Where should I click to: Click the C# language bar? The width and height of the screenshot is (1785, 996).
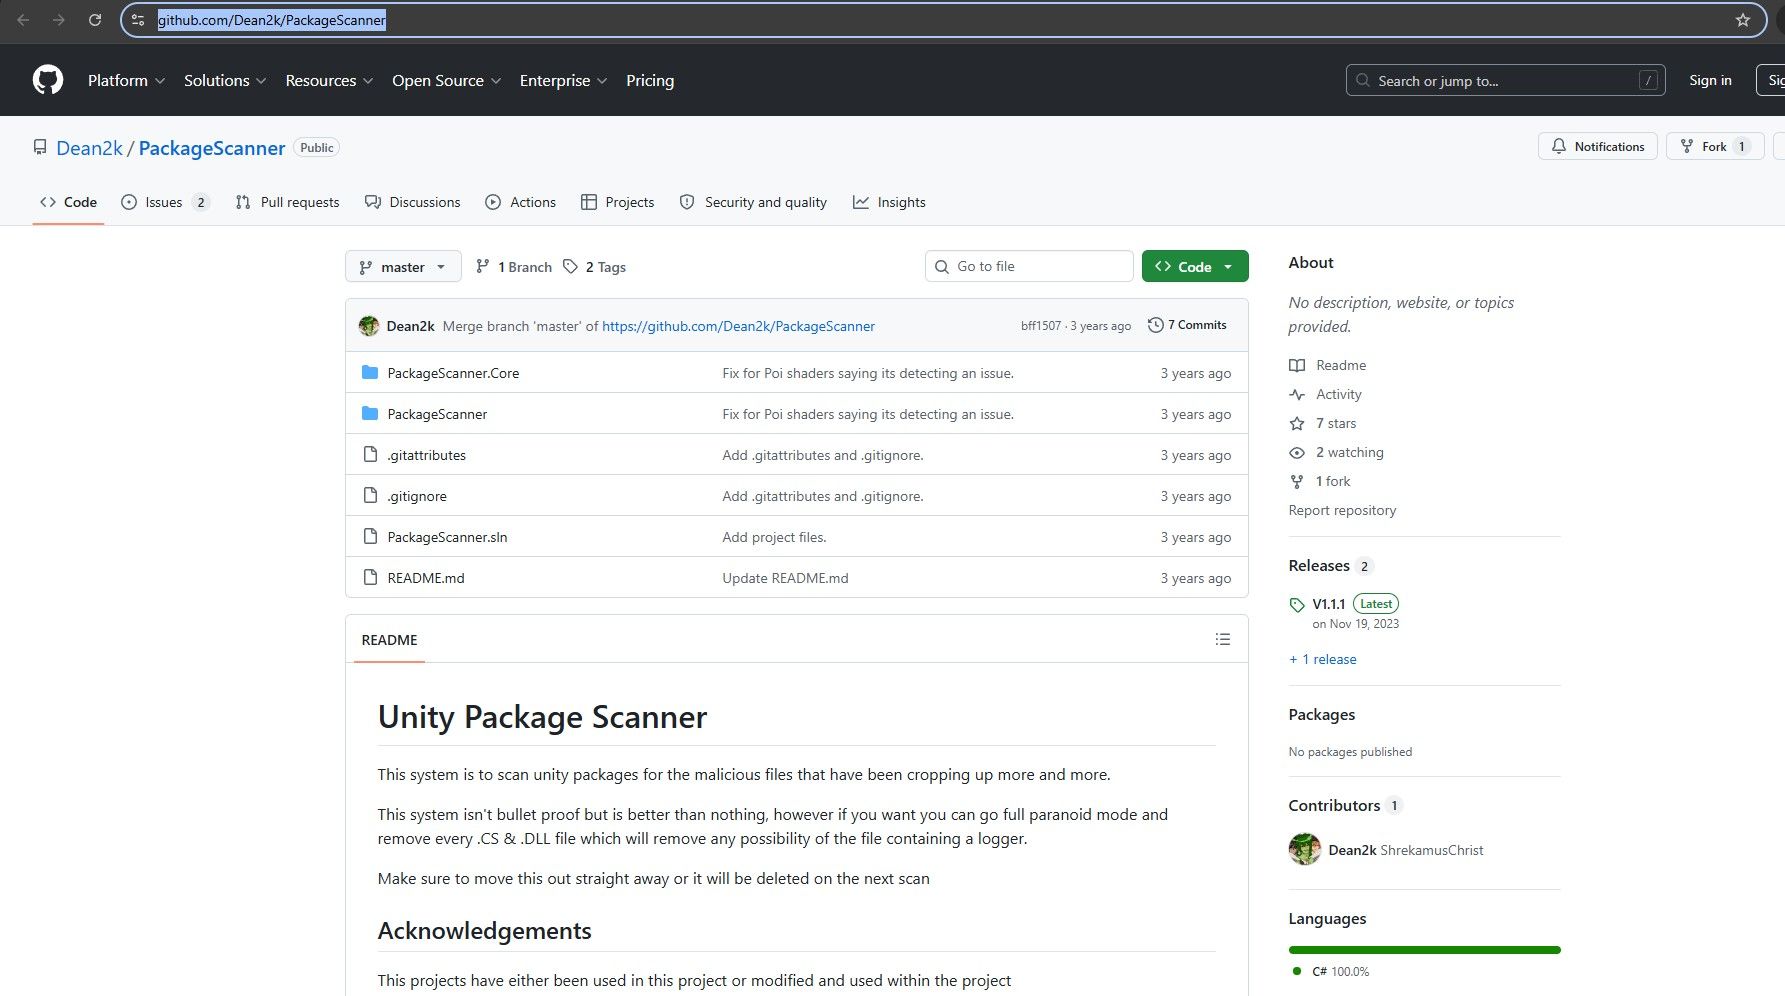tap(1425, 950)
